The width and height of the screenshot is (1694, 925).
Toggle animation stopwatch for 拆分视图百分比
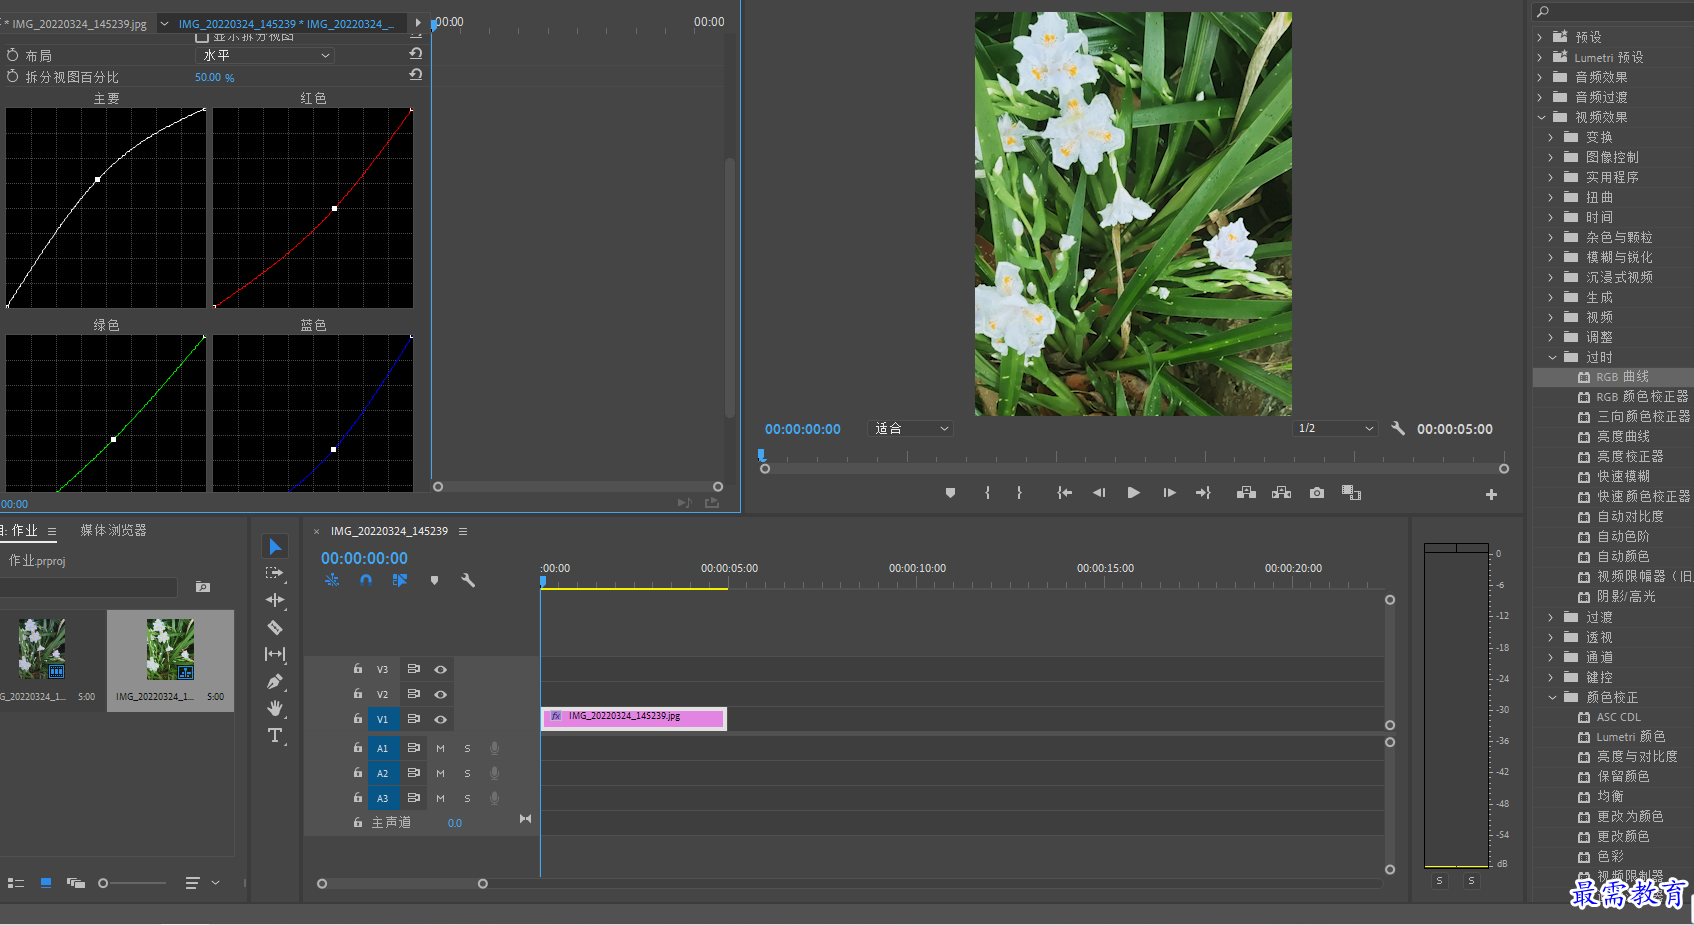tap(12, 76)
